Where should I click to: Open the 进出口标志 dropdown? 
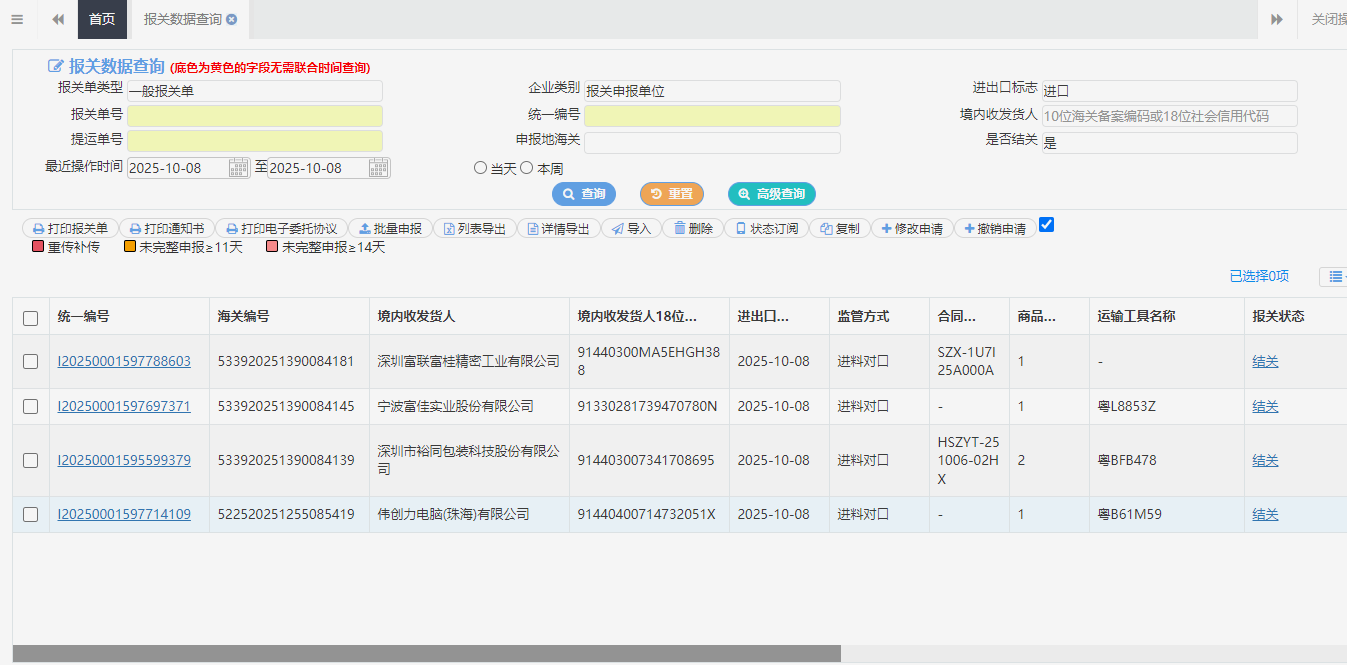coord(1169,91)
